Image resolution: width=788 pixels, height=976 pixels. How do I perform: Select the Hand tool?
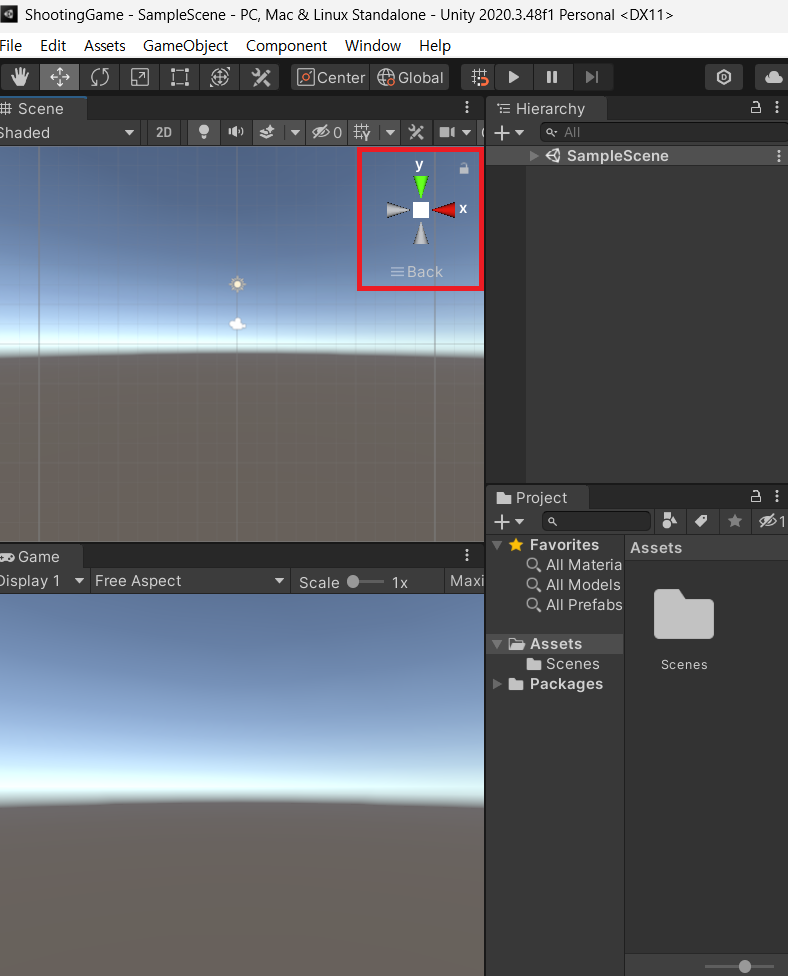coord(20,77)
